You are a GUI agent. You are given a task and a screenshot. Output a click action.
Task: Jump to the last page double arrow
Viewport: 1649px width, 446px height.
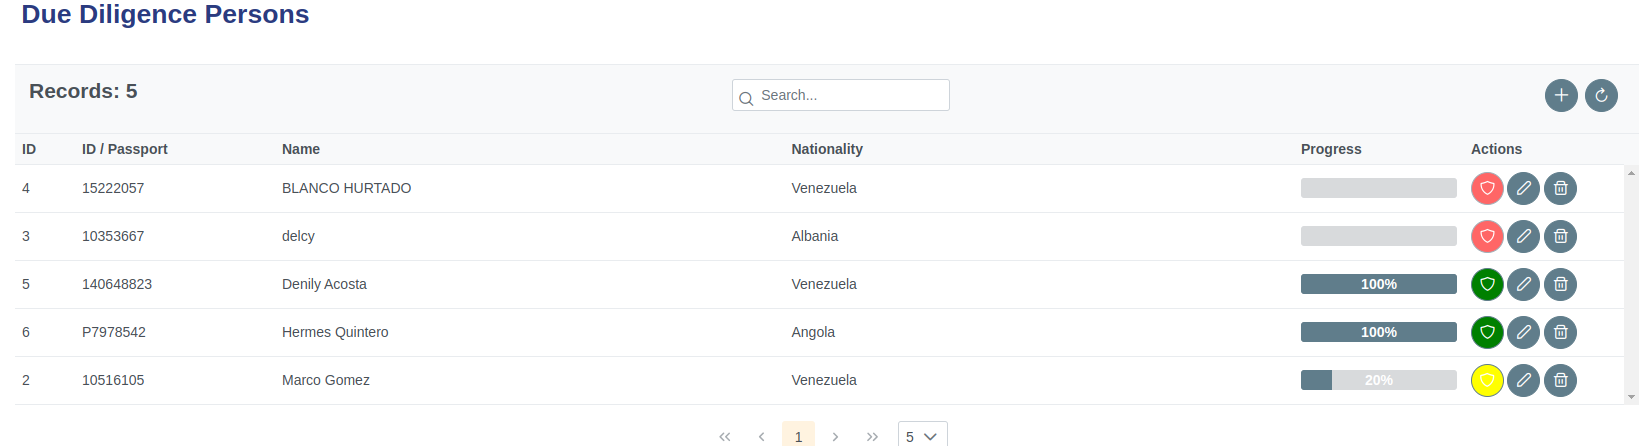tap(872, 436)
